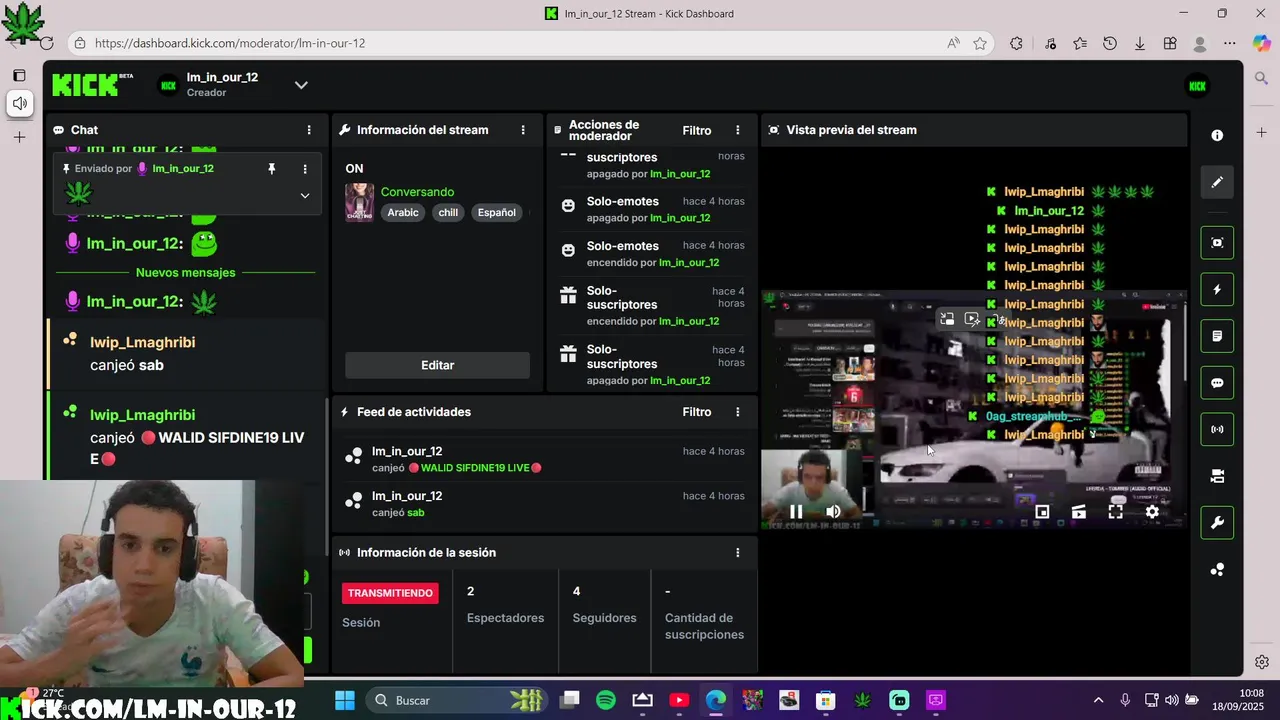Pause the stream preview video
The image size is (1280, 720).
coord(796,512)
